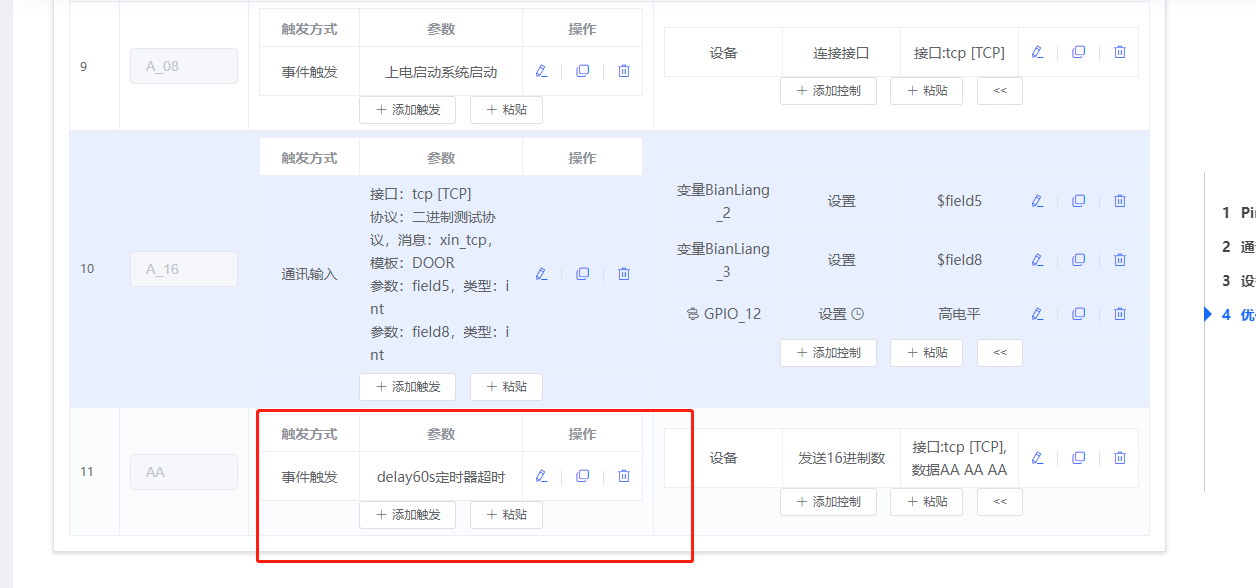
Task: Collapse row 9 controls with the << button
Action: (999, 90)
